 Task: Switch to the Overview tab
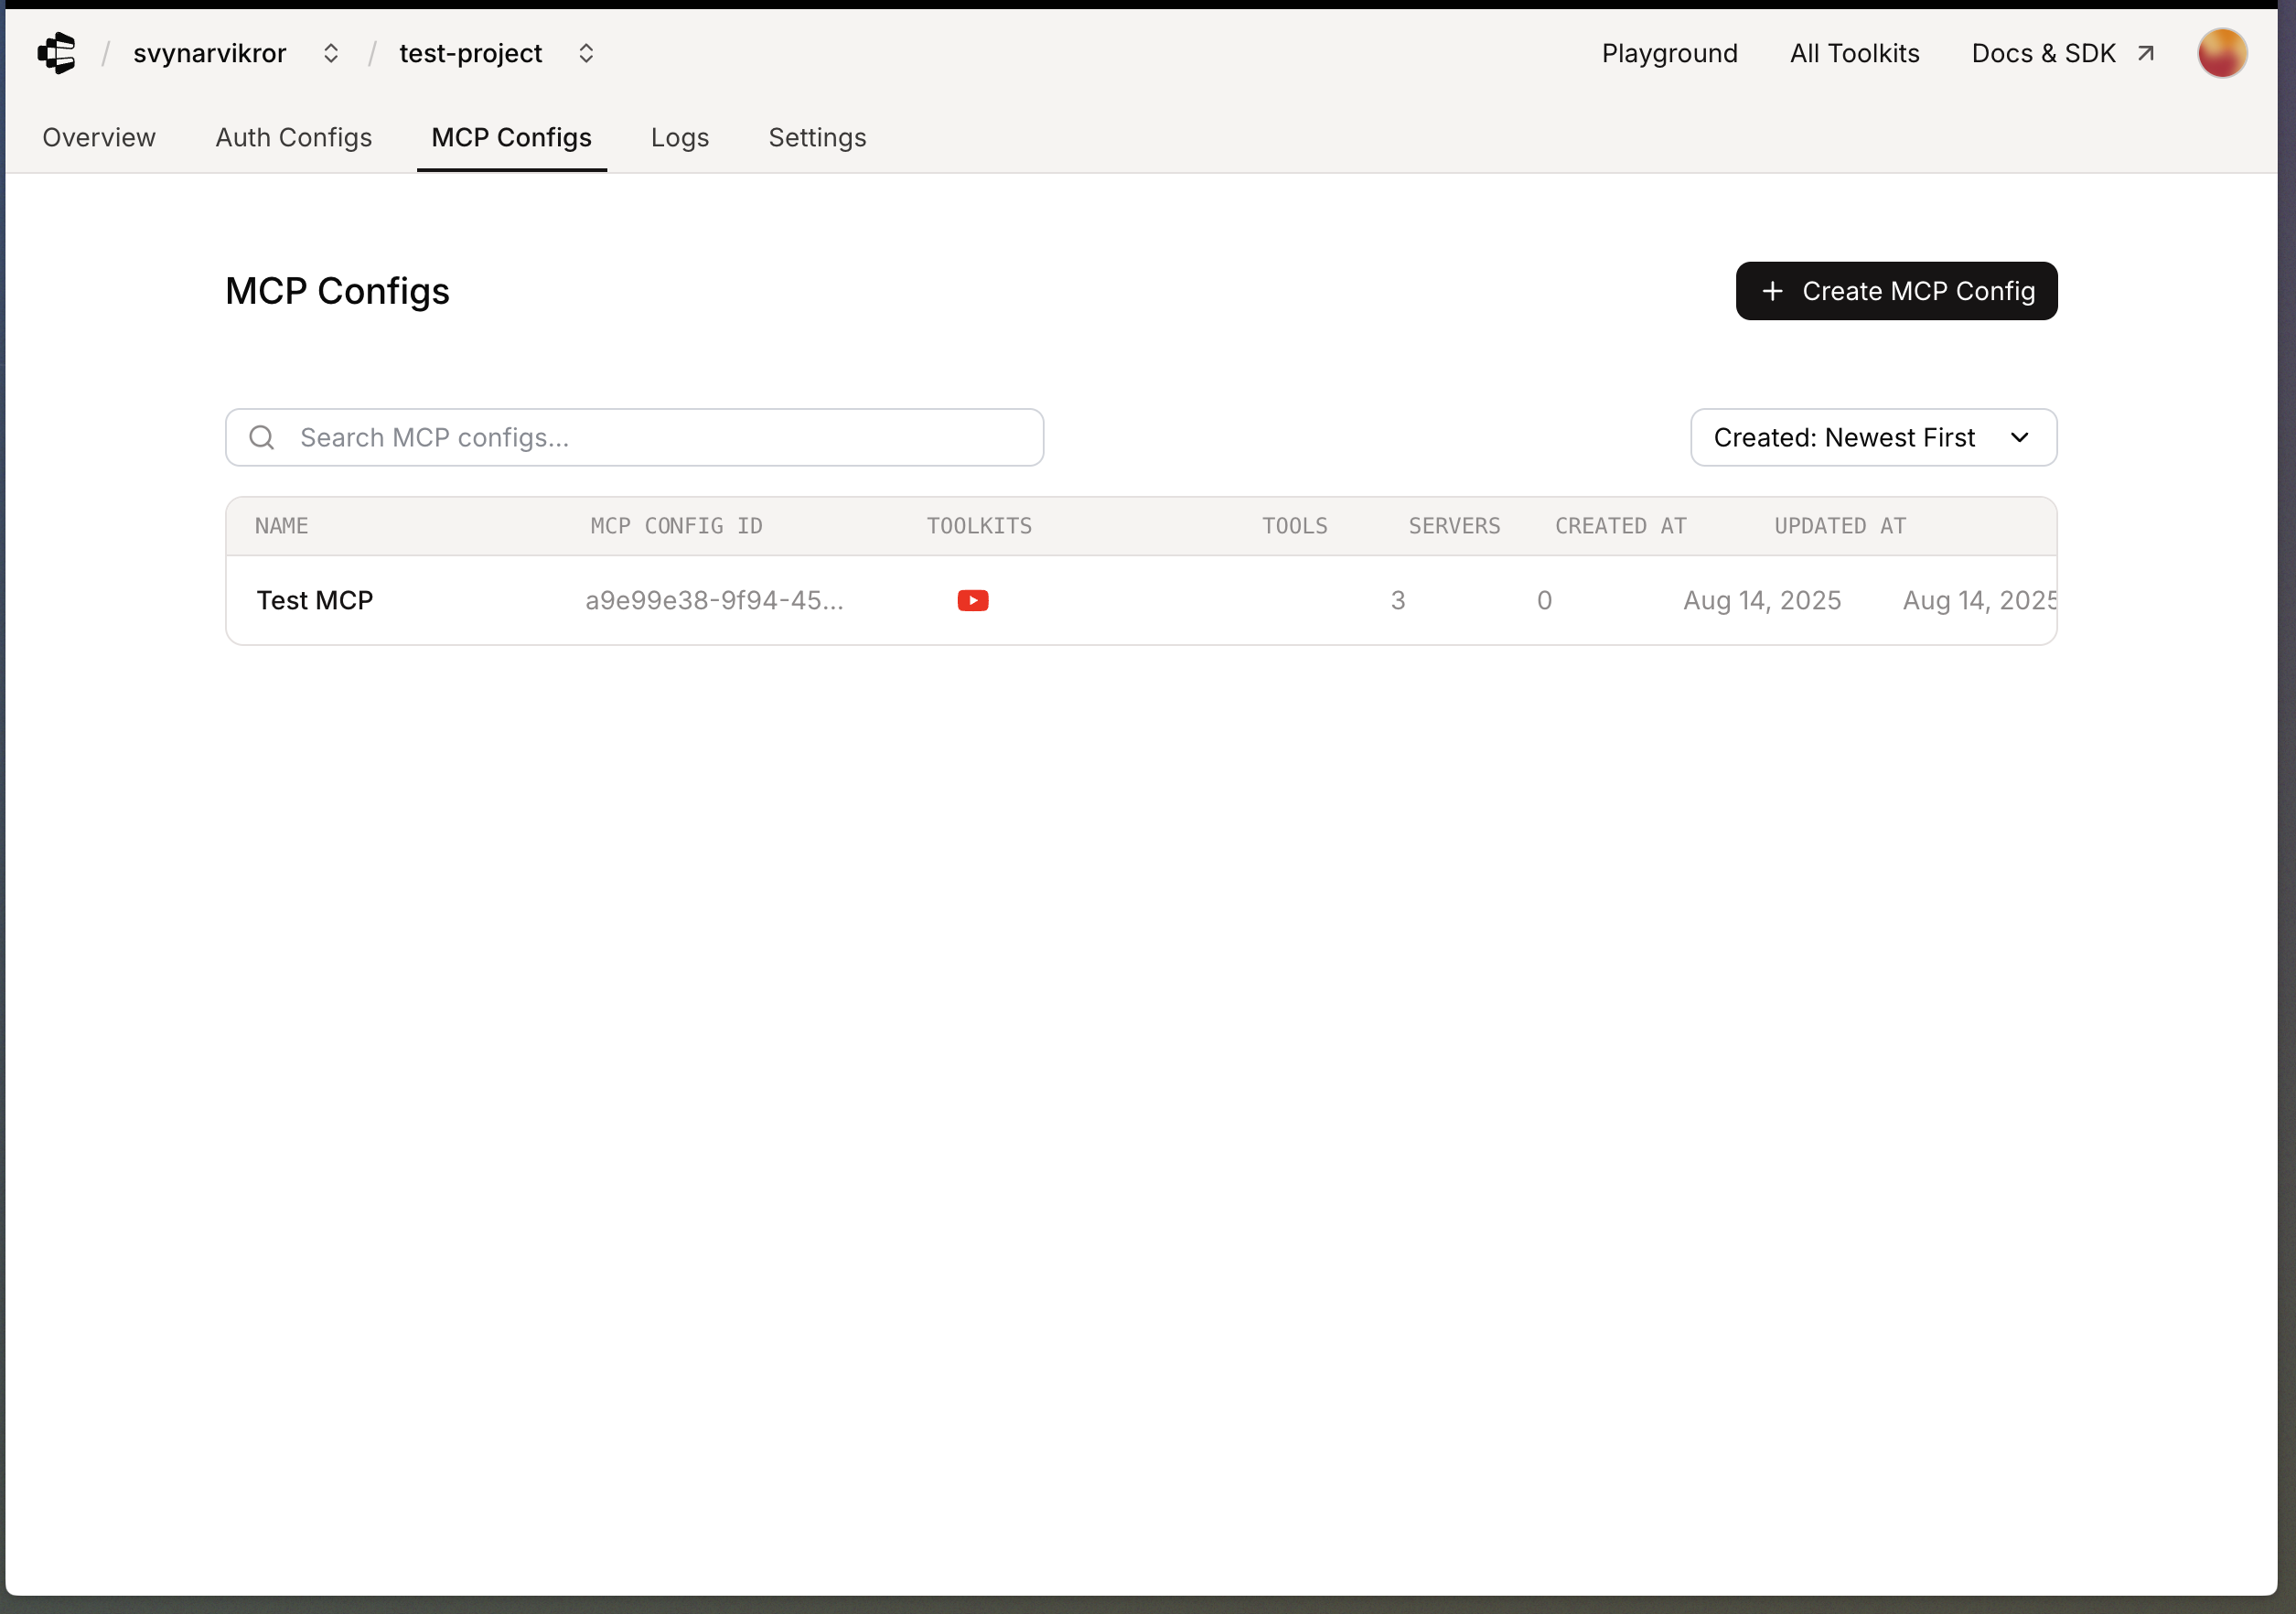(99, 137)
